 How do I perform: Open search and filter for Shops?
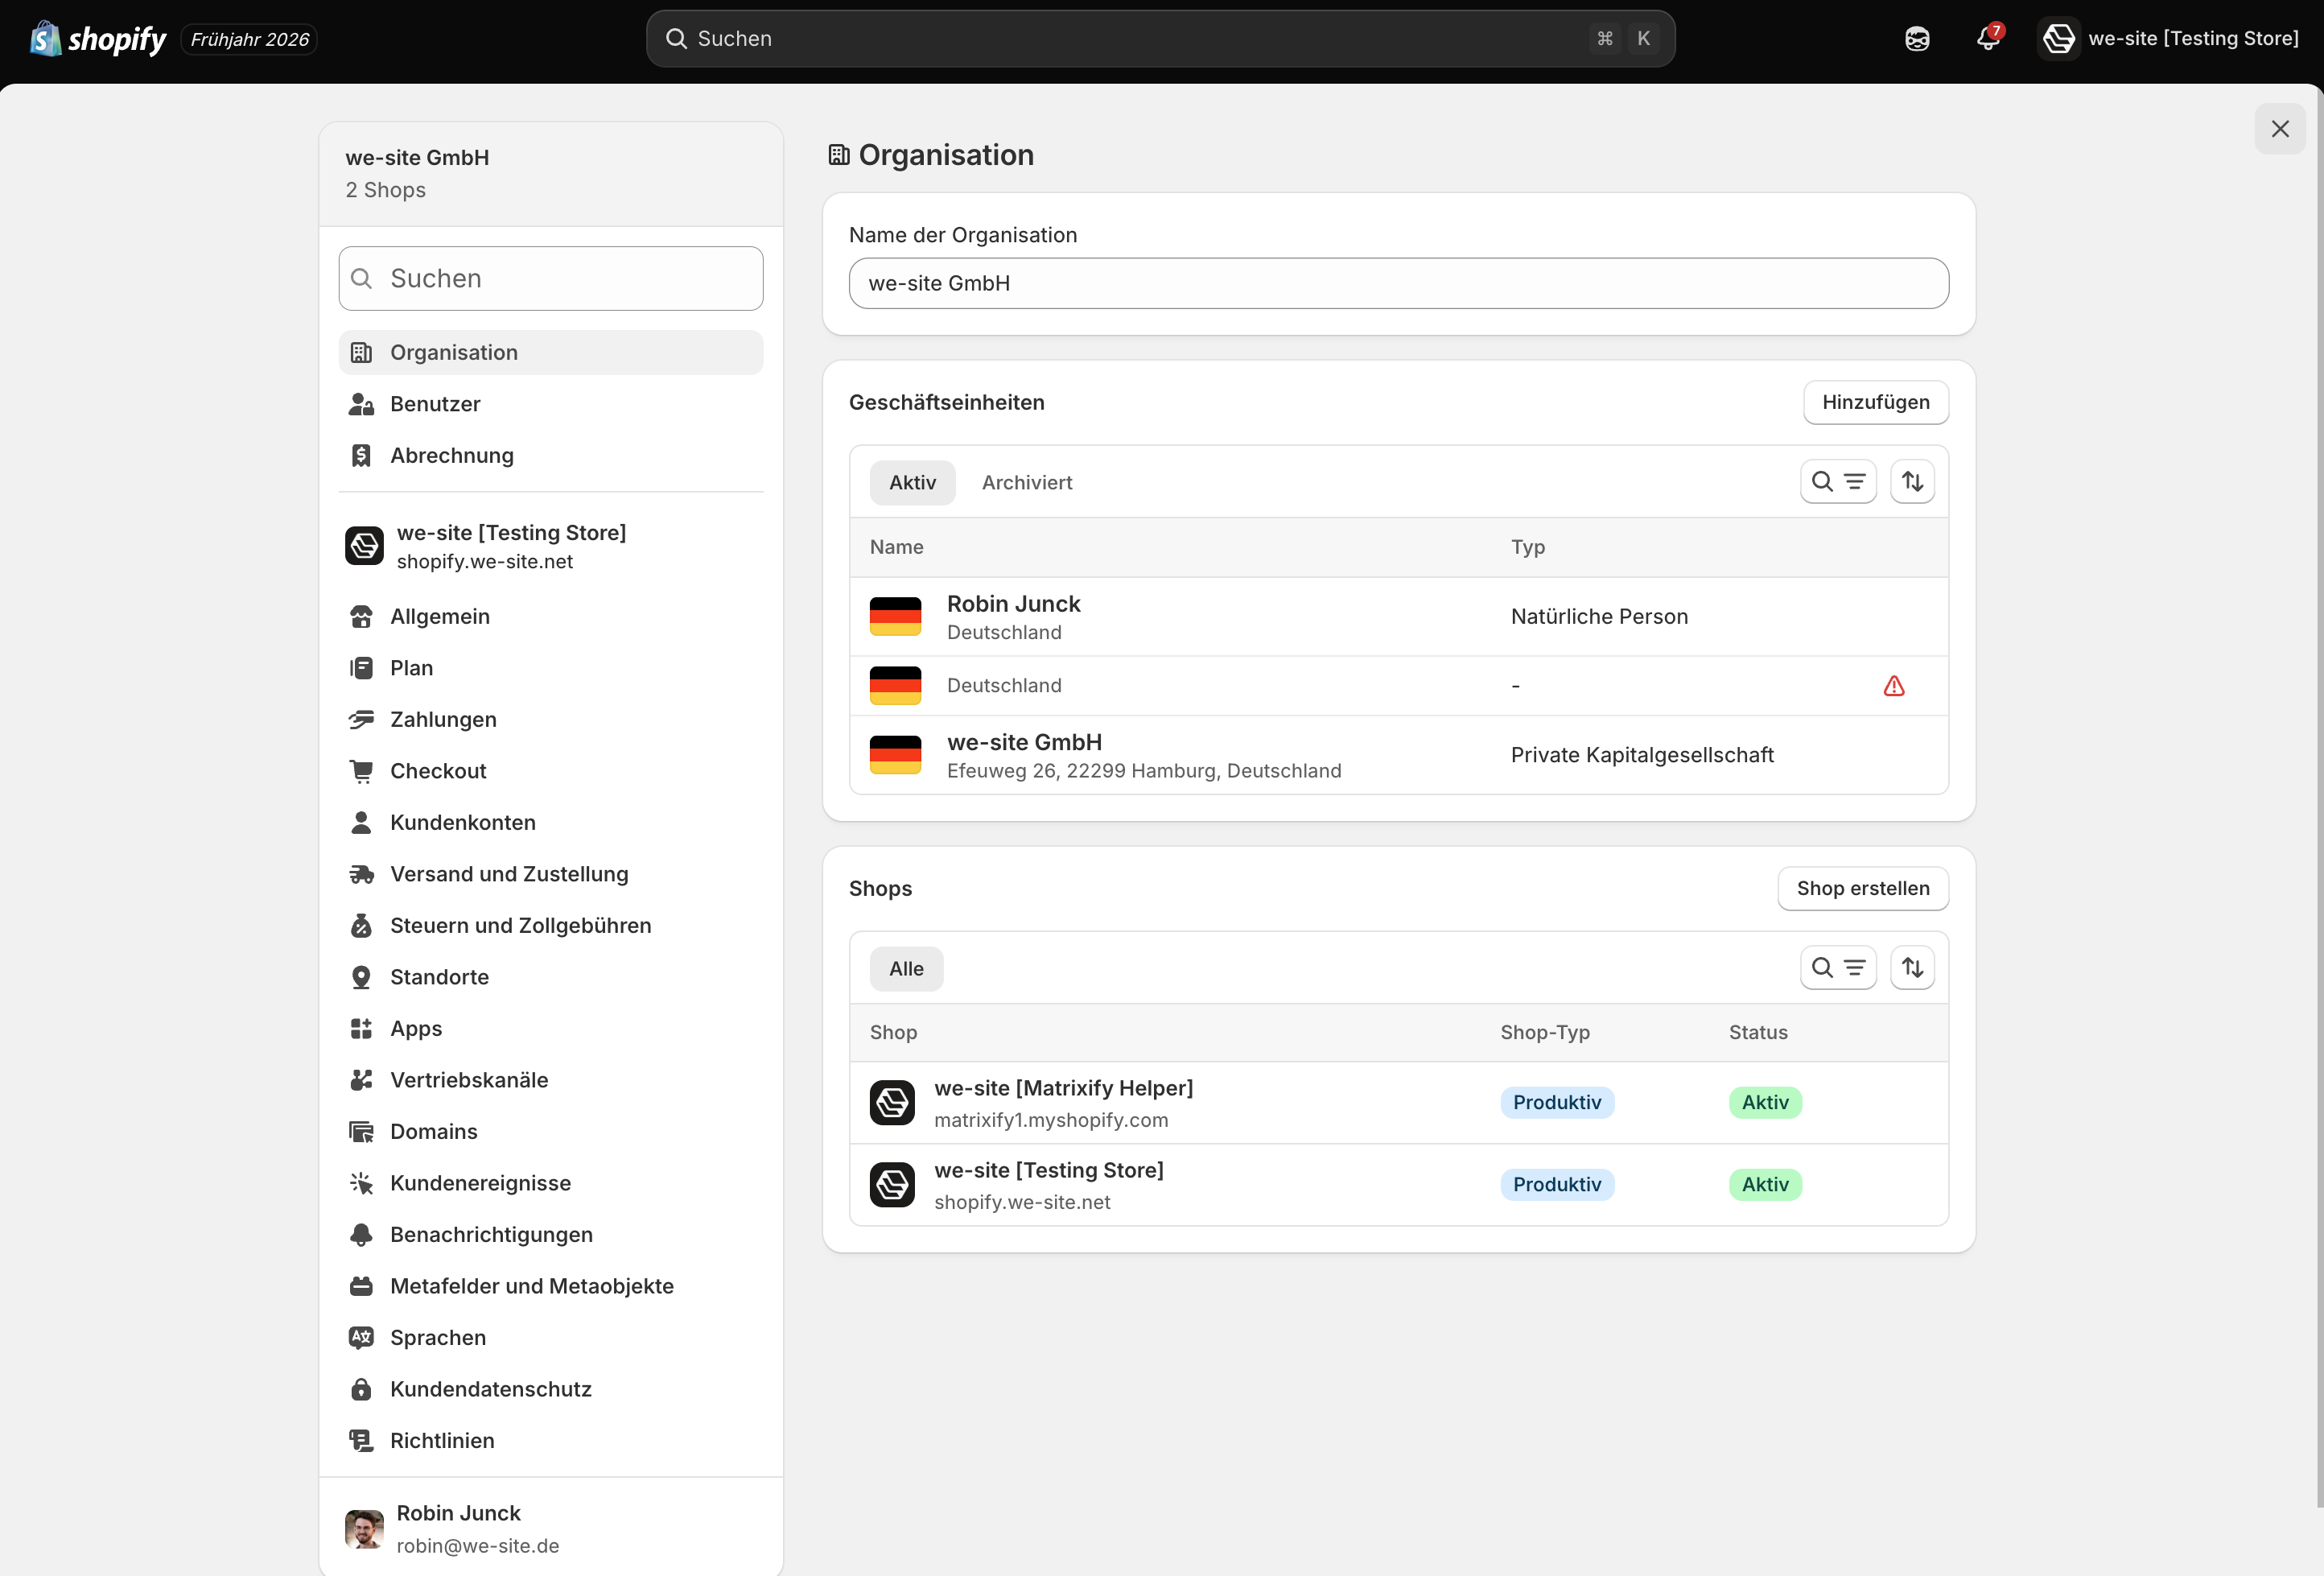click(1838, 968)
